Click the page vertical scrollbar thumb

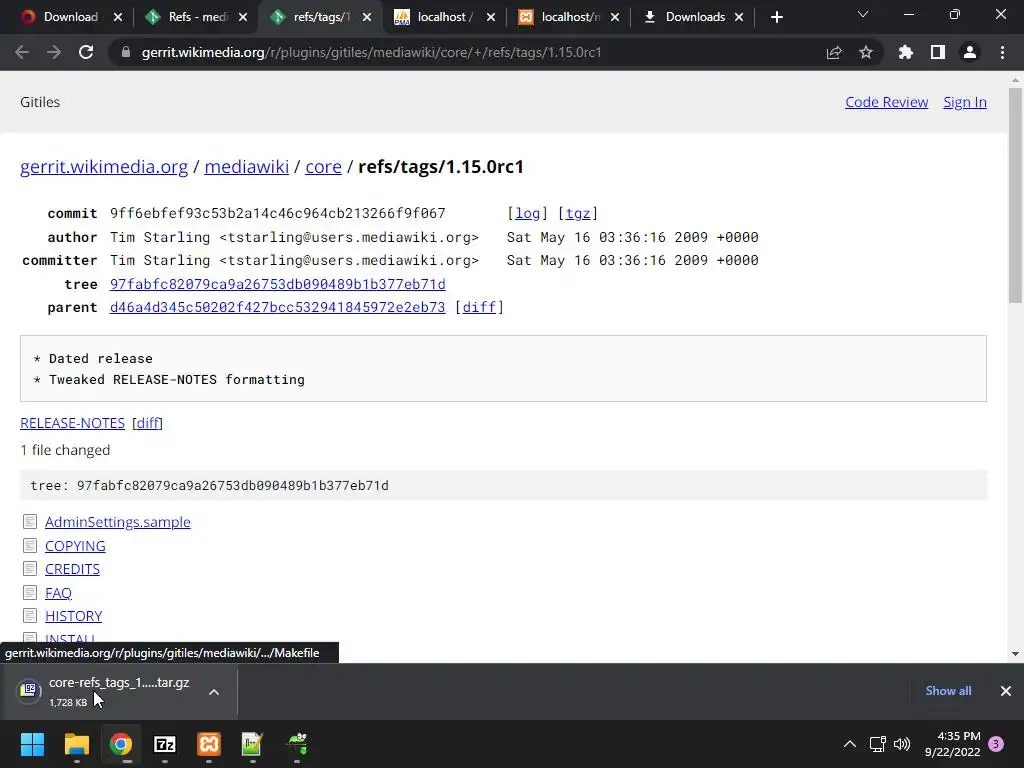1015,196
